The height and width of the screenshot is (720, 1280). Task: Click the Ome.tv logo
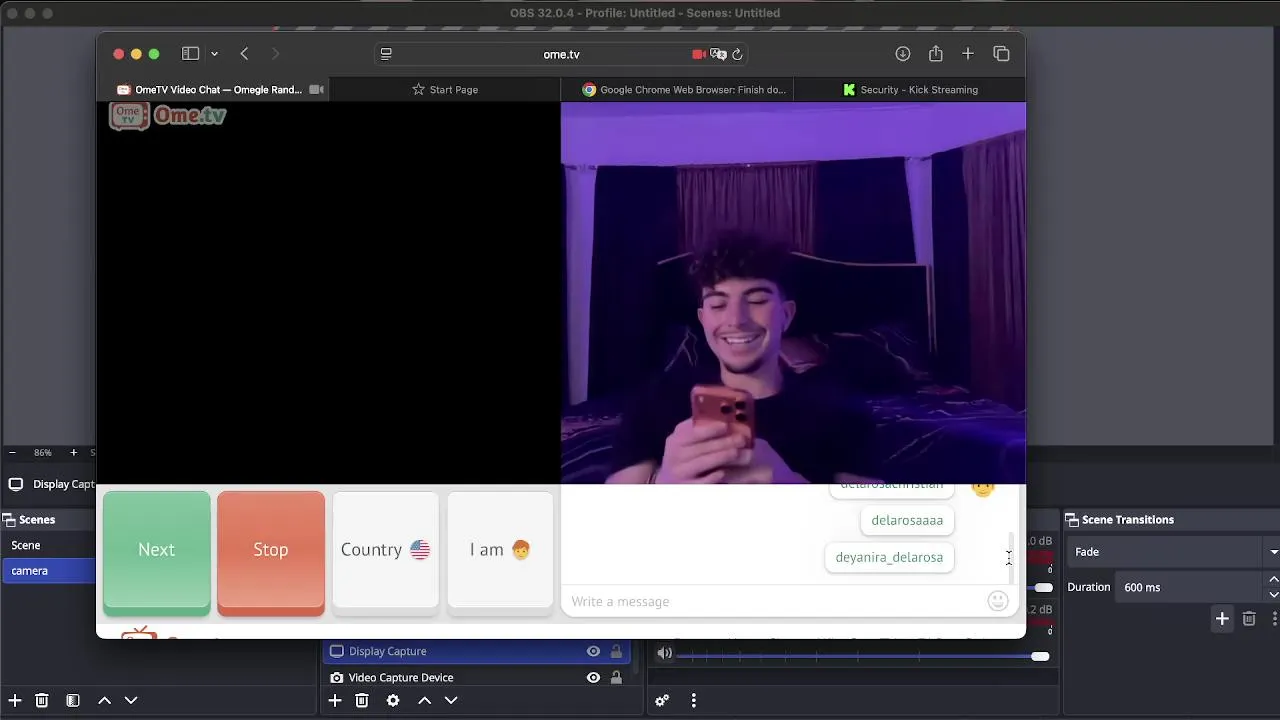(168, 116)
